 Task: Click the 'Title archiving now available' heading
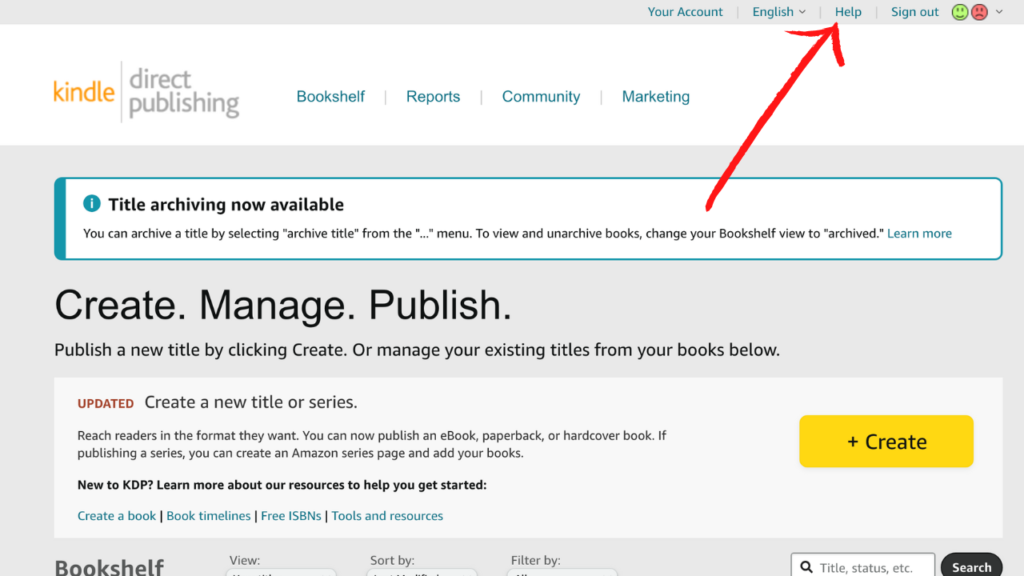[226, 204]
